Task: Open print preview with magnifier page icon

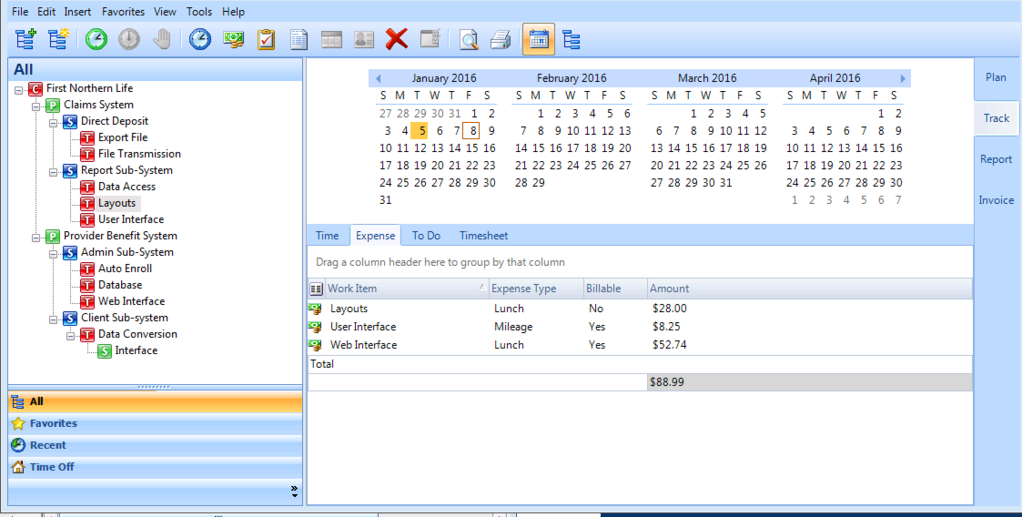Action: tap(468, 40)
